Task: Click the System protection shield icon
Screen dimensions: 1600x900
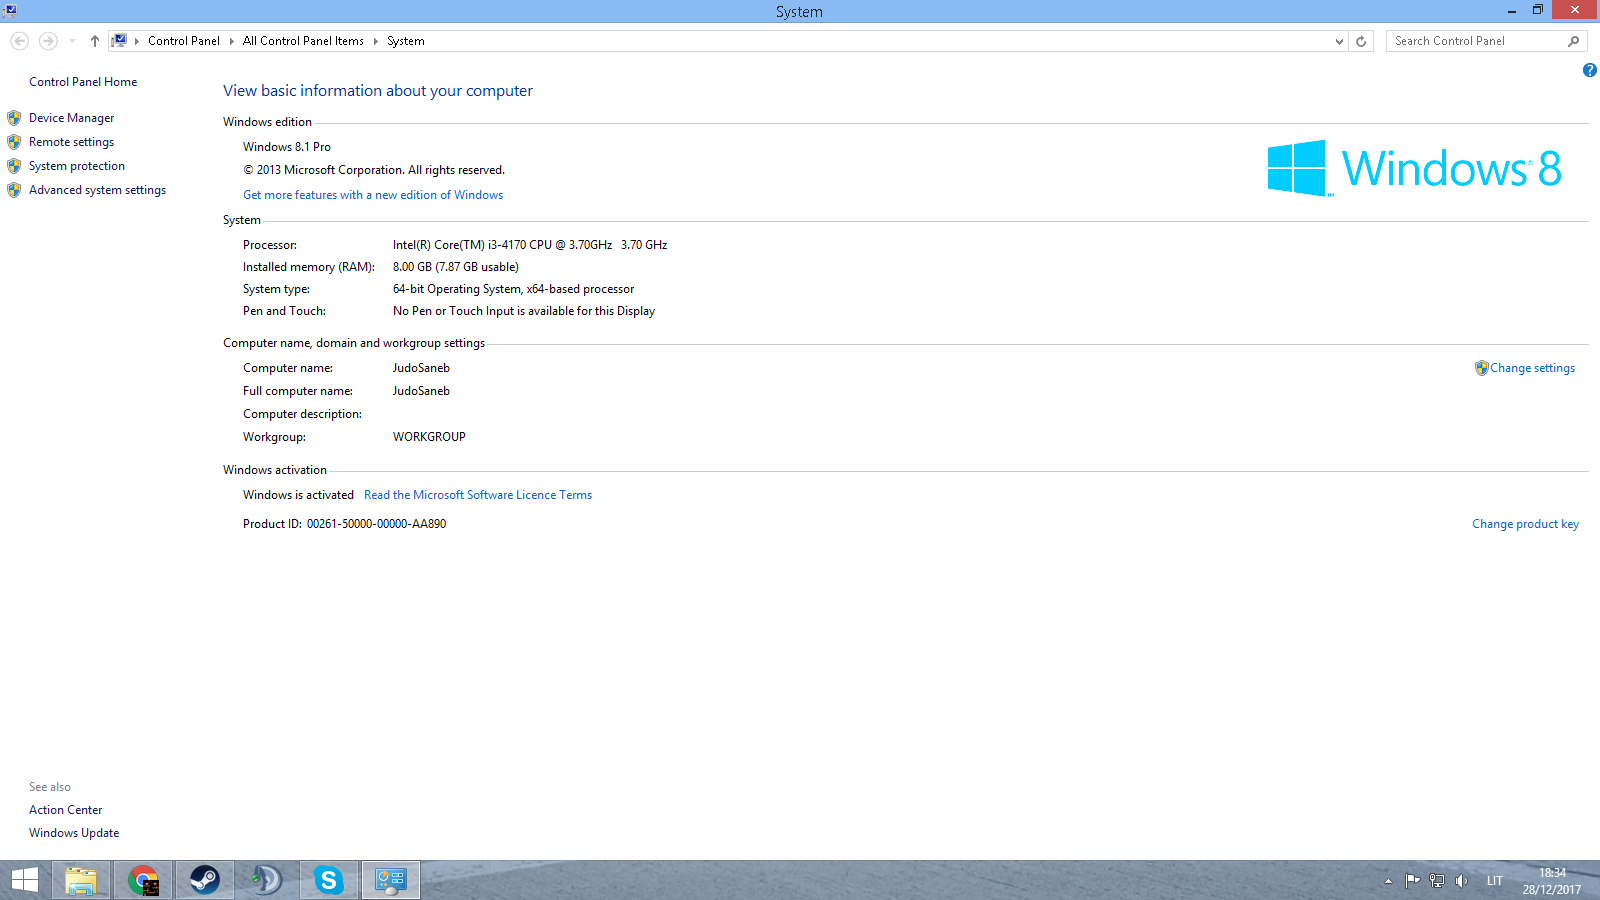Action: pyautogui.click(x=14, y=166)
